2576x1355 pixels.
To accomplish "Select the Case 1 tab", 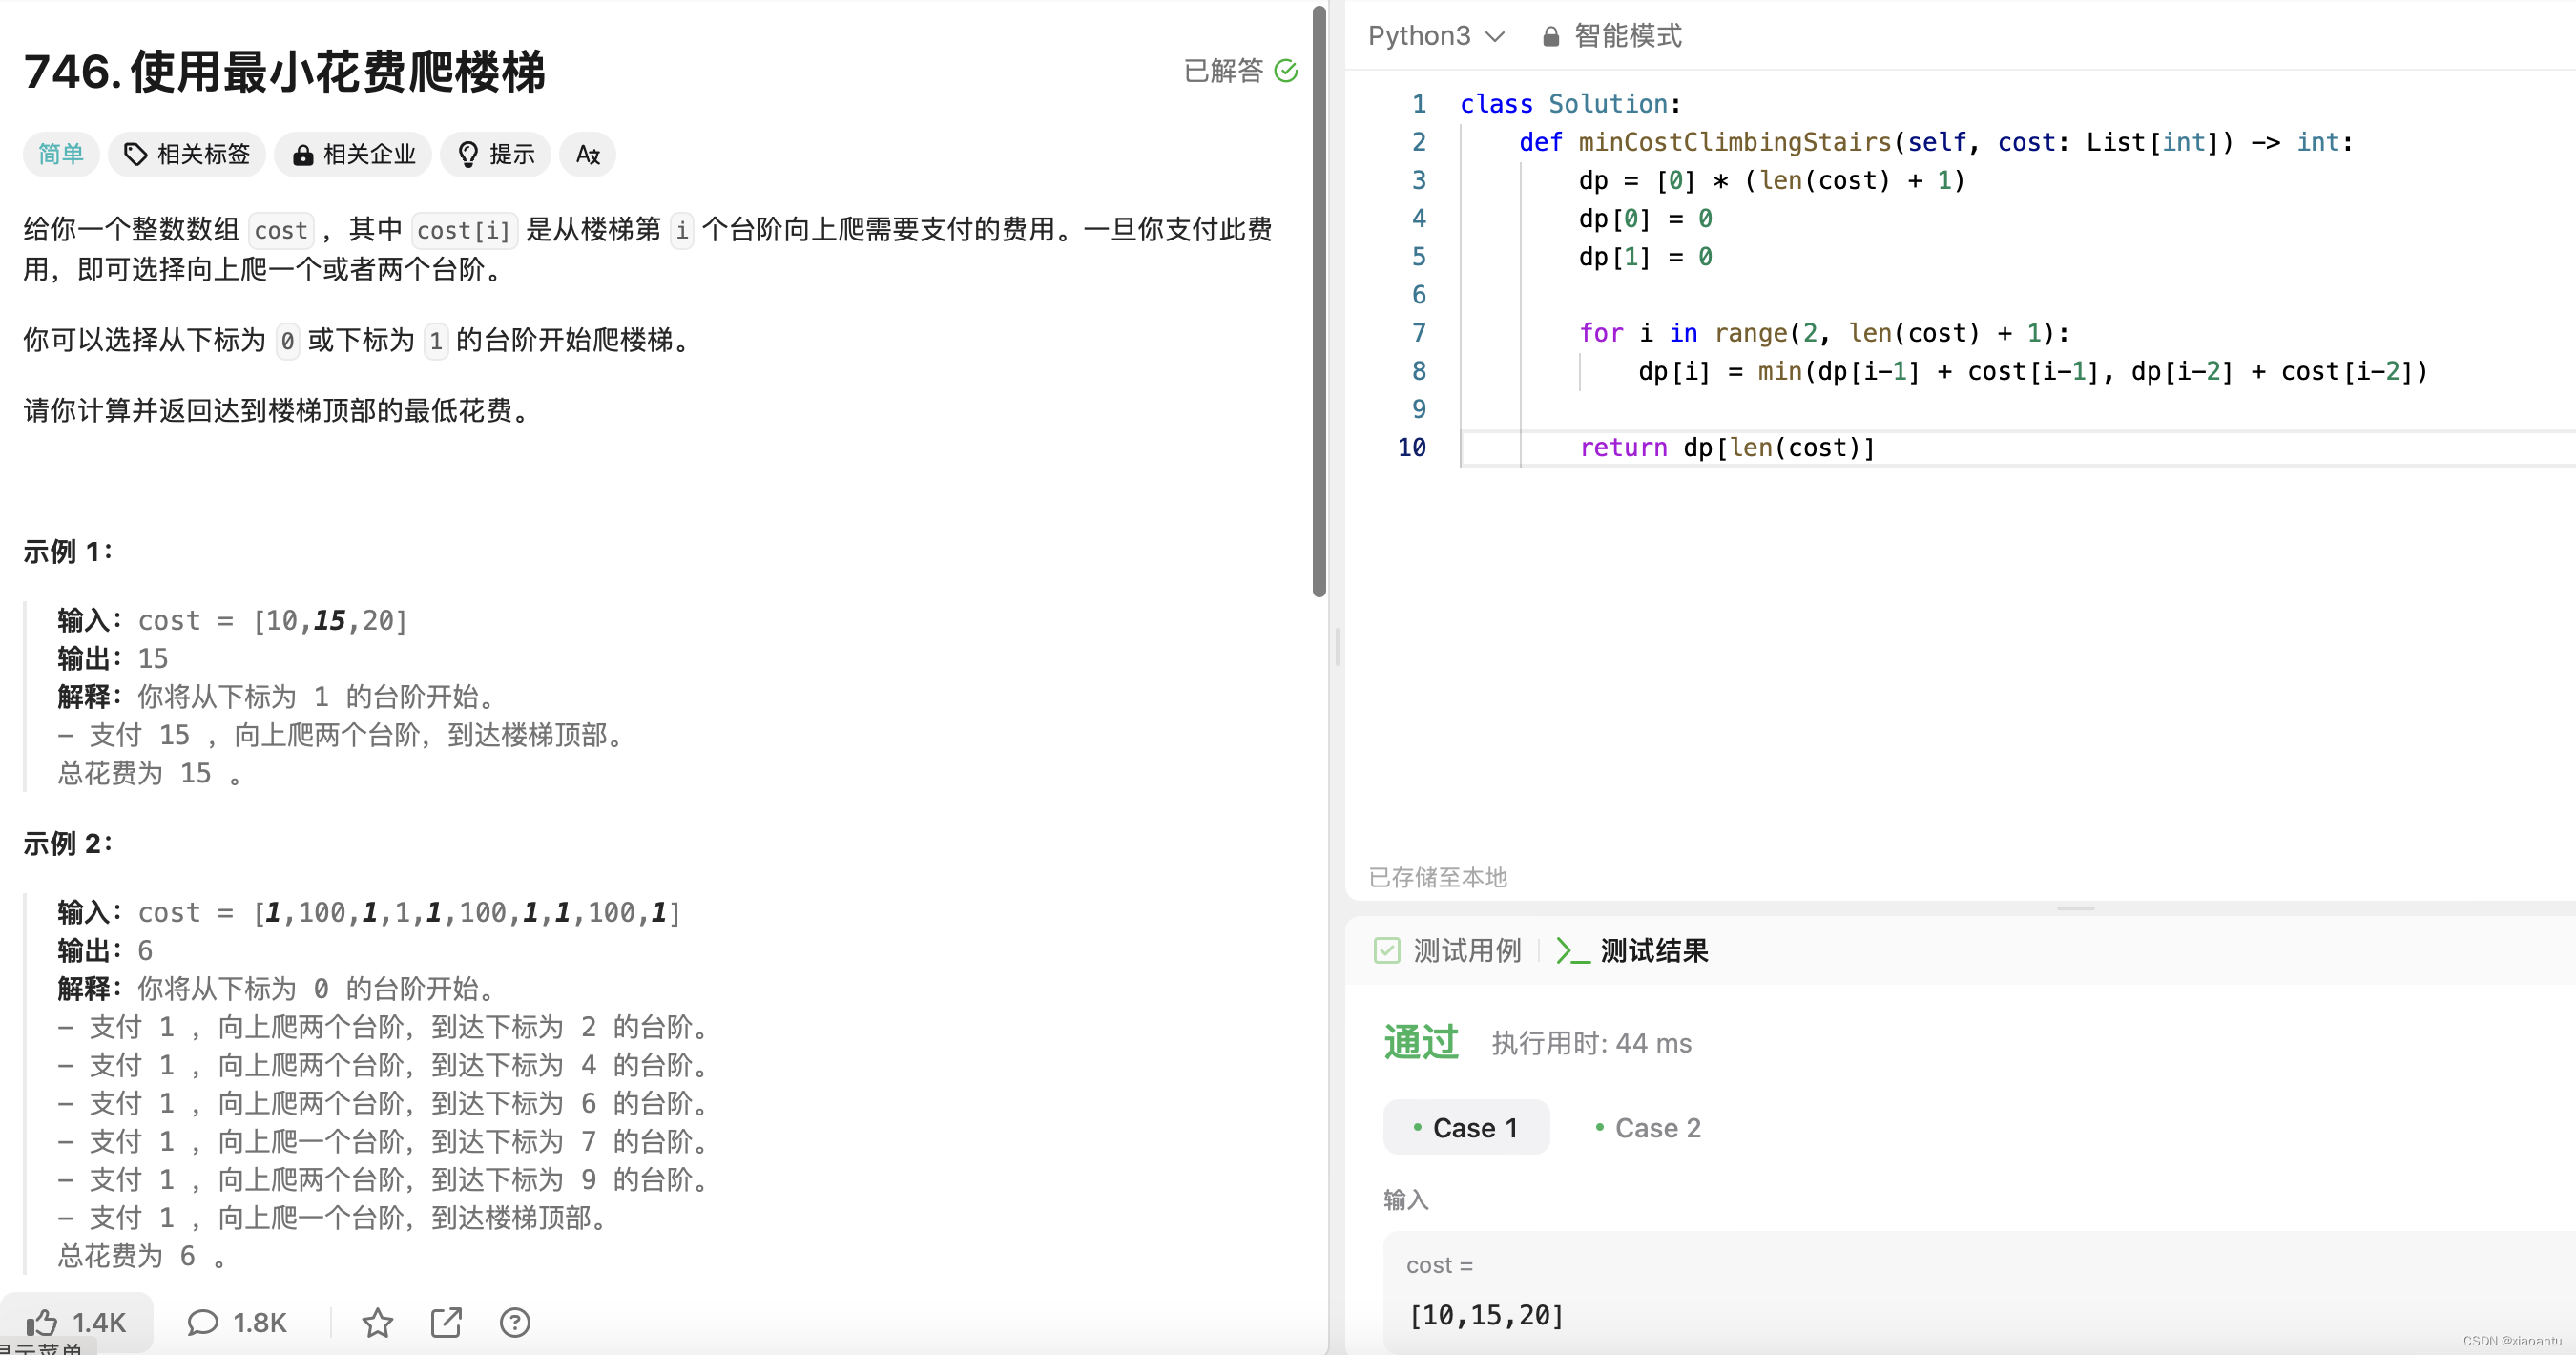I will pos(1466,1127).
